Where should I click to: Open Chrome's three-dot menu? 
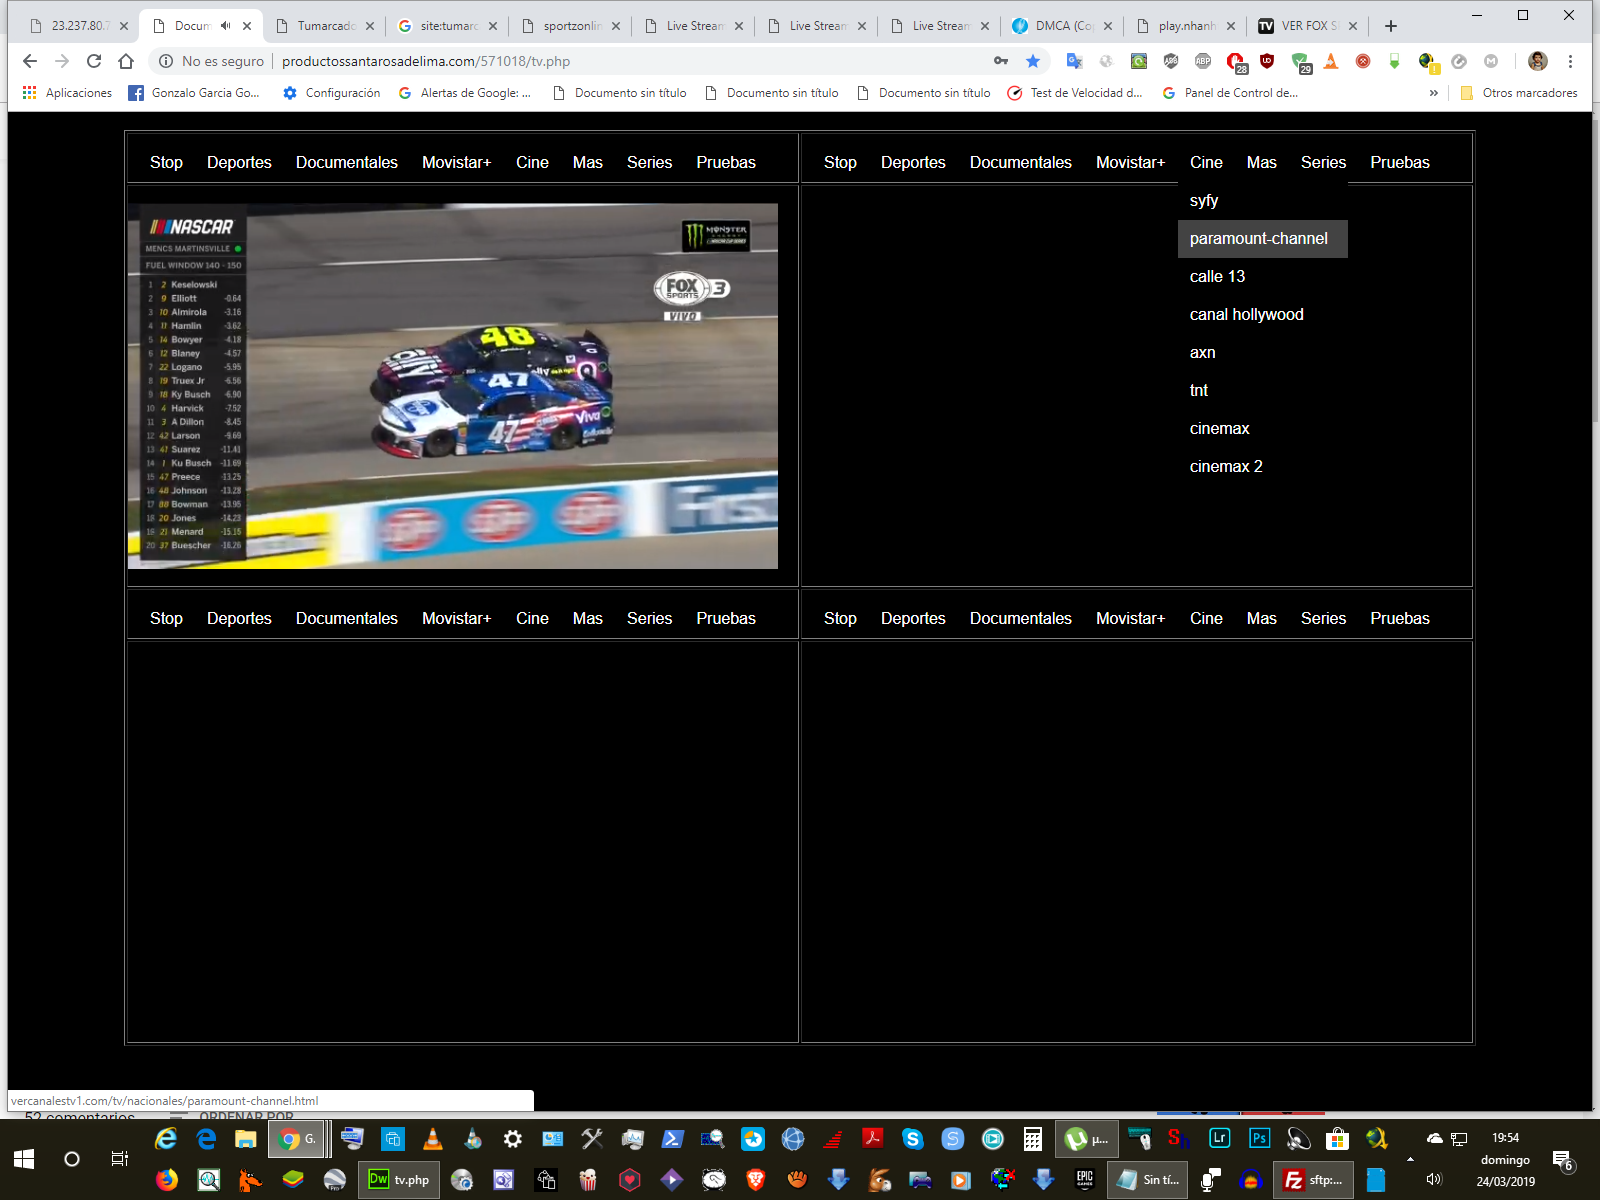1570,61
